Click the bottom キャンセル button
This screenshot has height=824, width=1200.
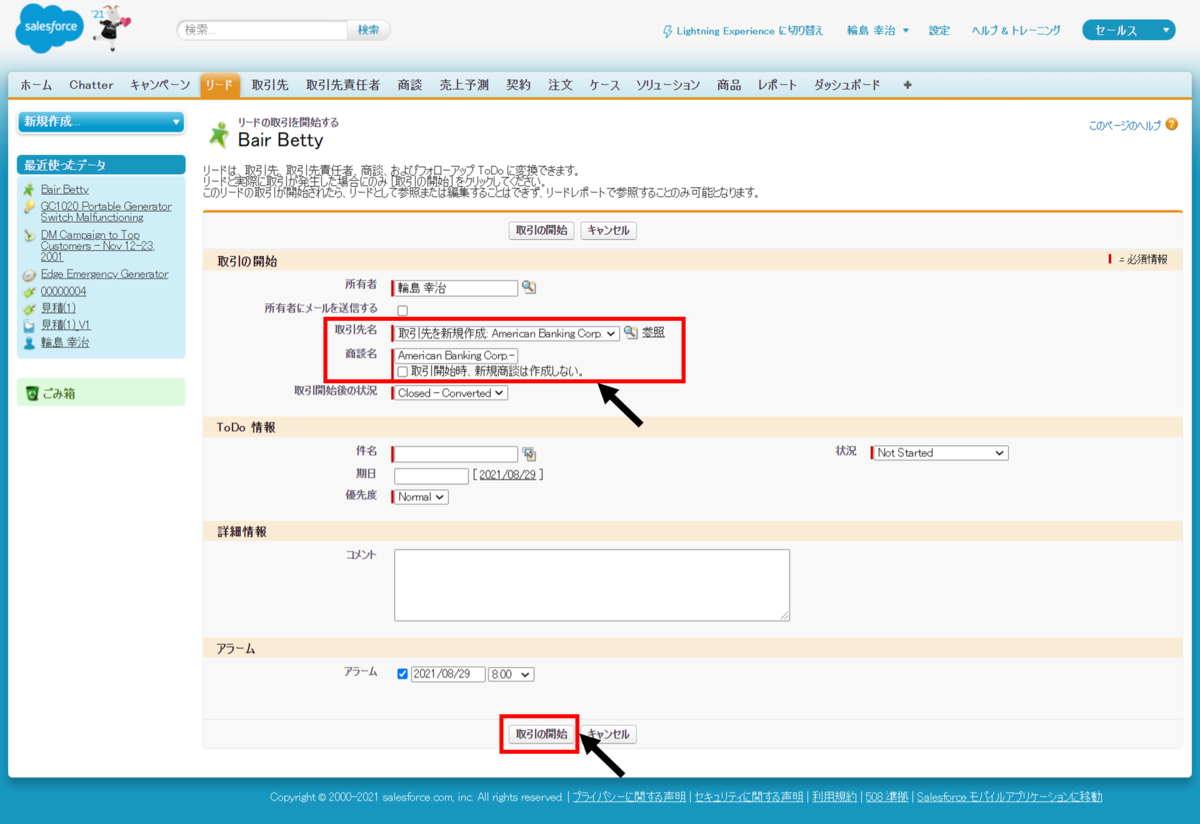(x=608, y=734)
